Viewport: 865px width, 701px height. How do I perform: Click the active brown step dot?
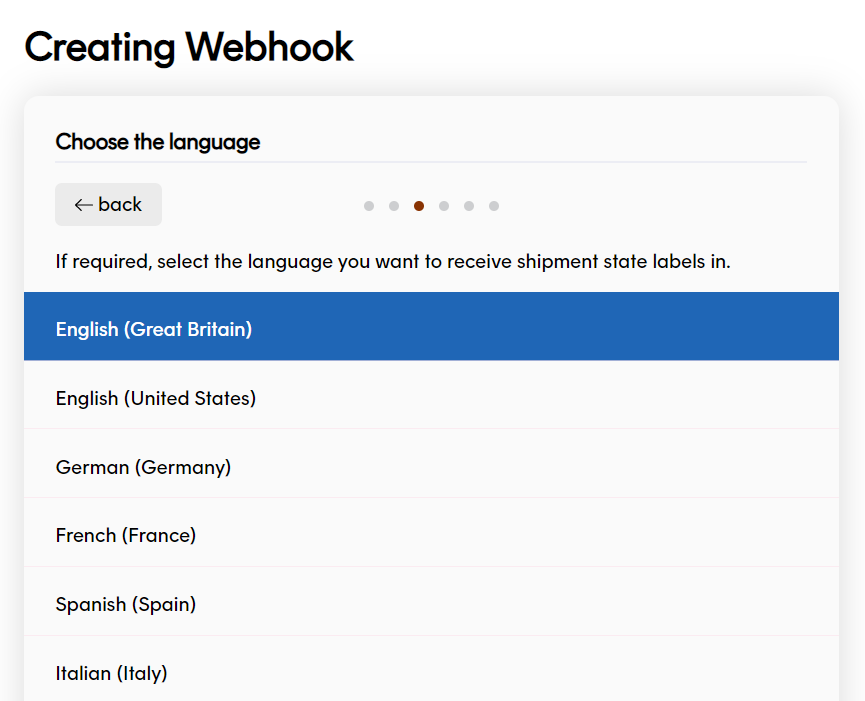click(x=419, y=206)
